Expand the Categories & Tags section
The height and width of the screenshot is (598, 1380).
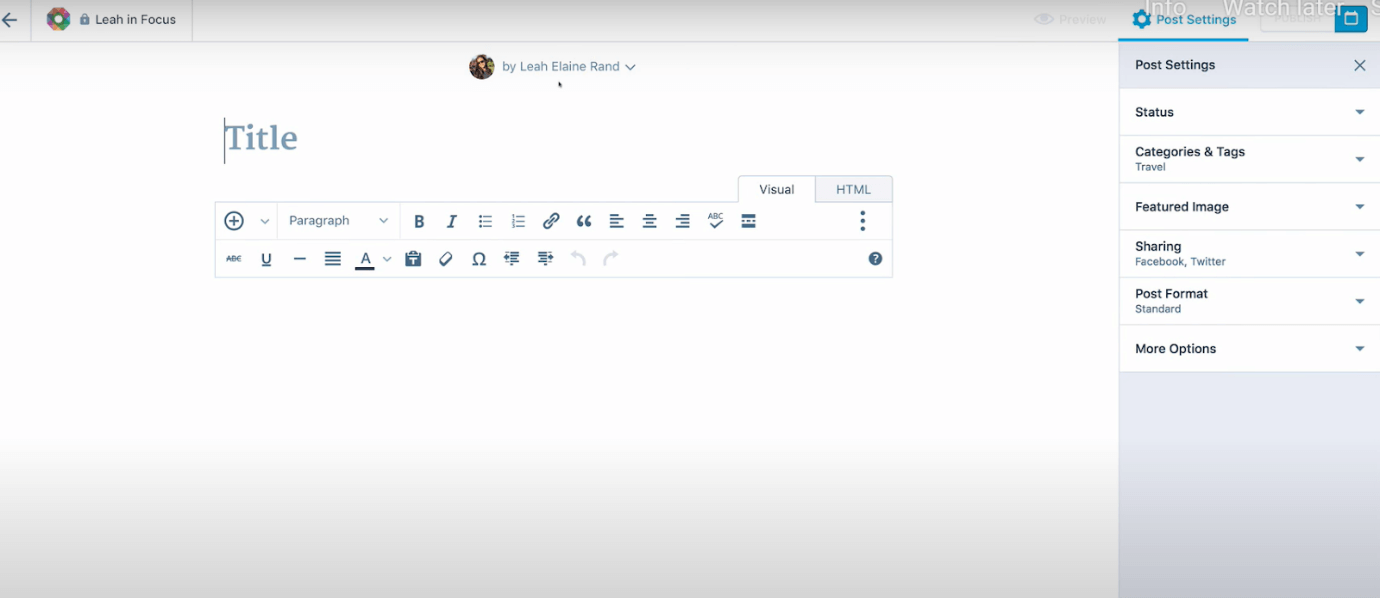pos(1248,158)
